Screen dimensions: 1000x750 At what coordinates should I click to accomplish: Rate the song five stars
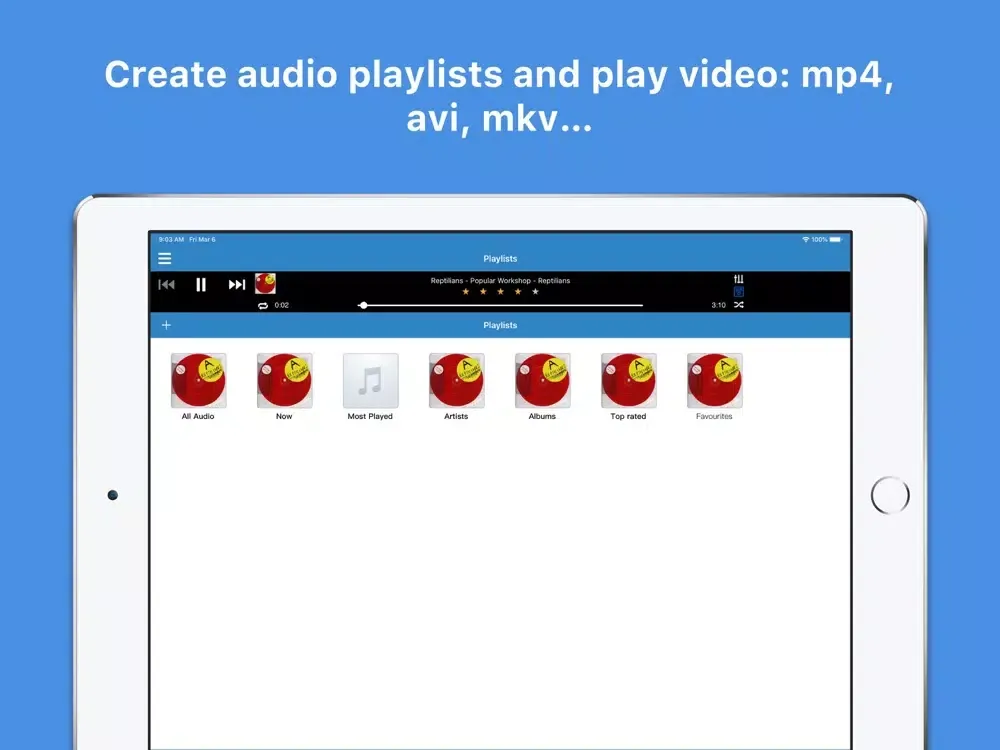pyautogui.click(x=536, y=291)
